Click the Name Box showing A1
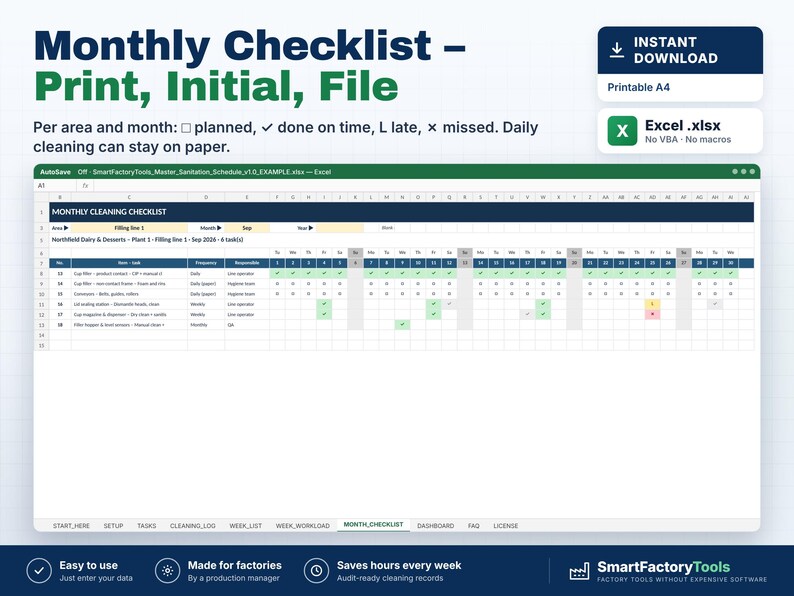Image resolution: width=794 pixels, height=596 pixels. (55, 186)
